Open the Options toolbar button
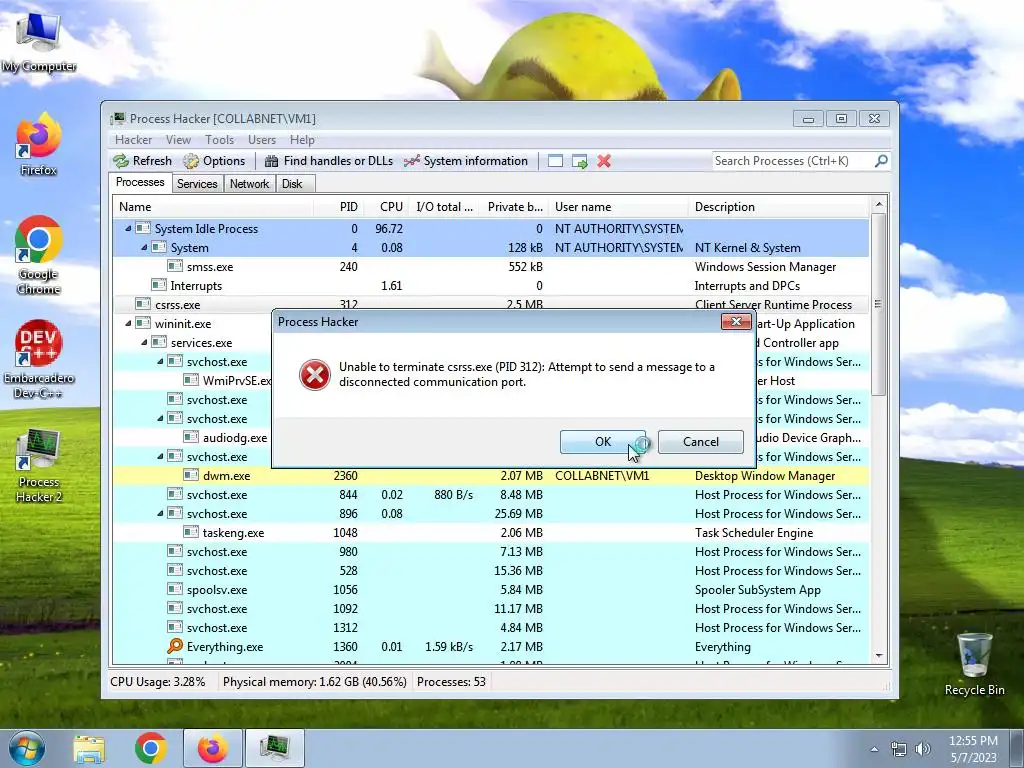Screen dimensions: 1024x768 coord(214,161)
